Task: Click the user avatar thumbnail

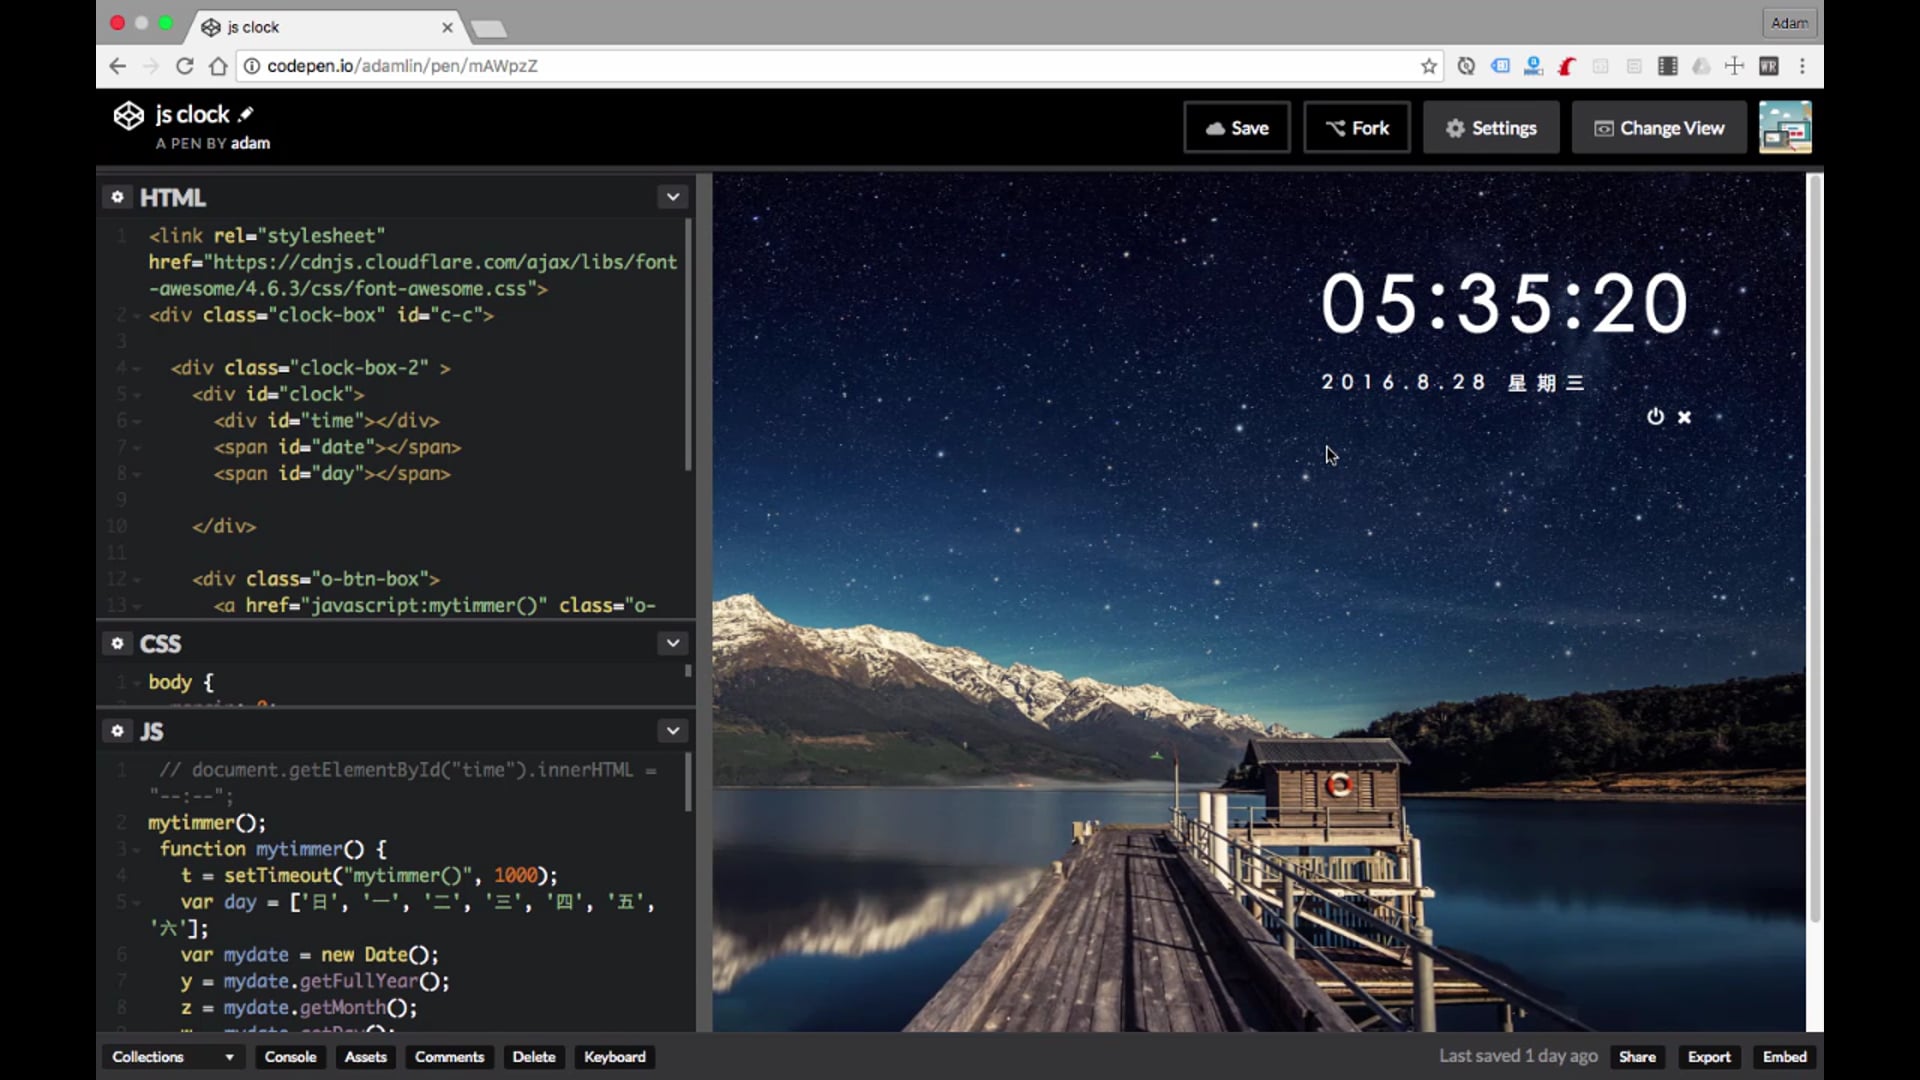Action: (x=1785, y=128)
